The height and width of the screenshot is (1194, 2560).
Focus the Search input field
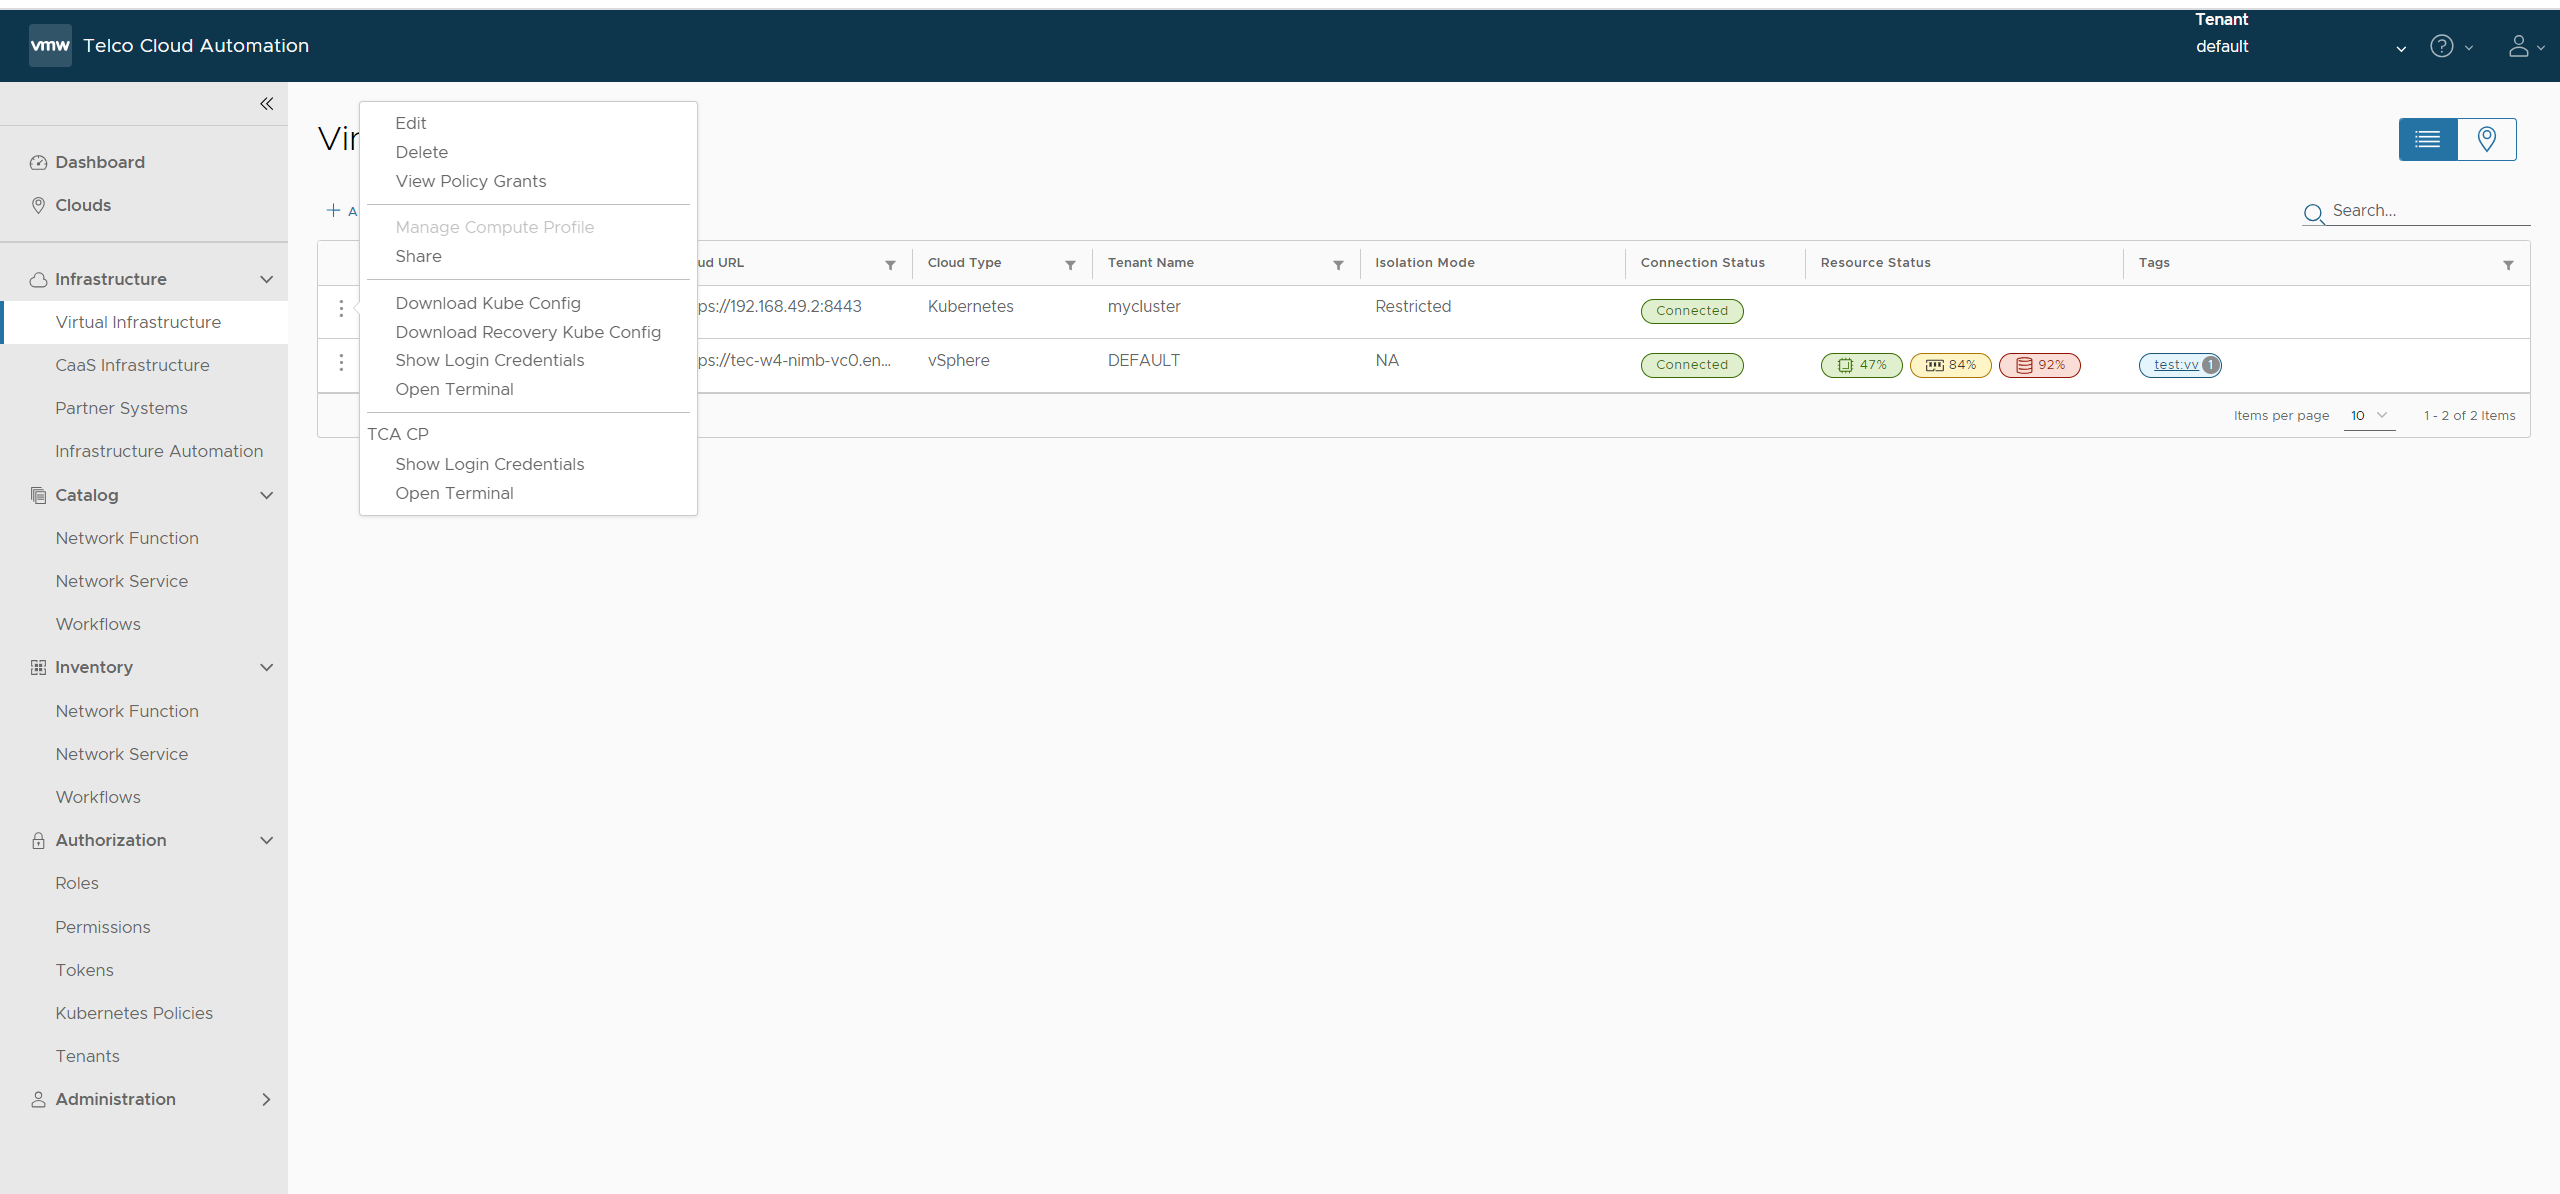point(2430,211)
